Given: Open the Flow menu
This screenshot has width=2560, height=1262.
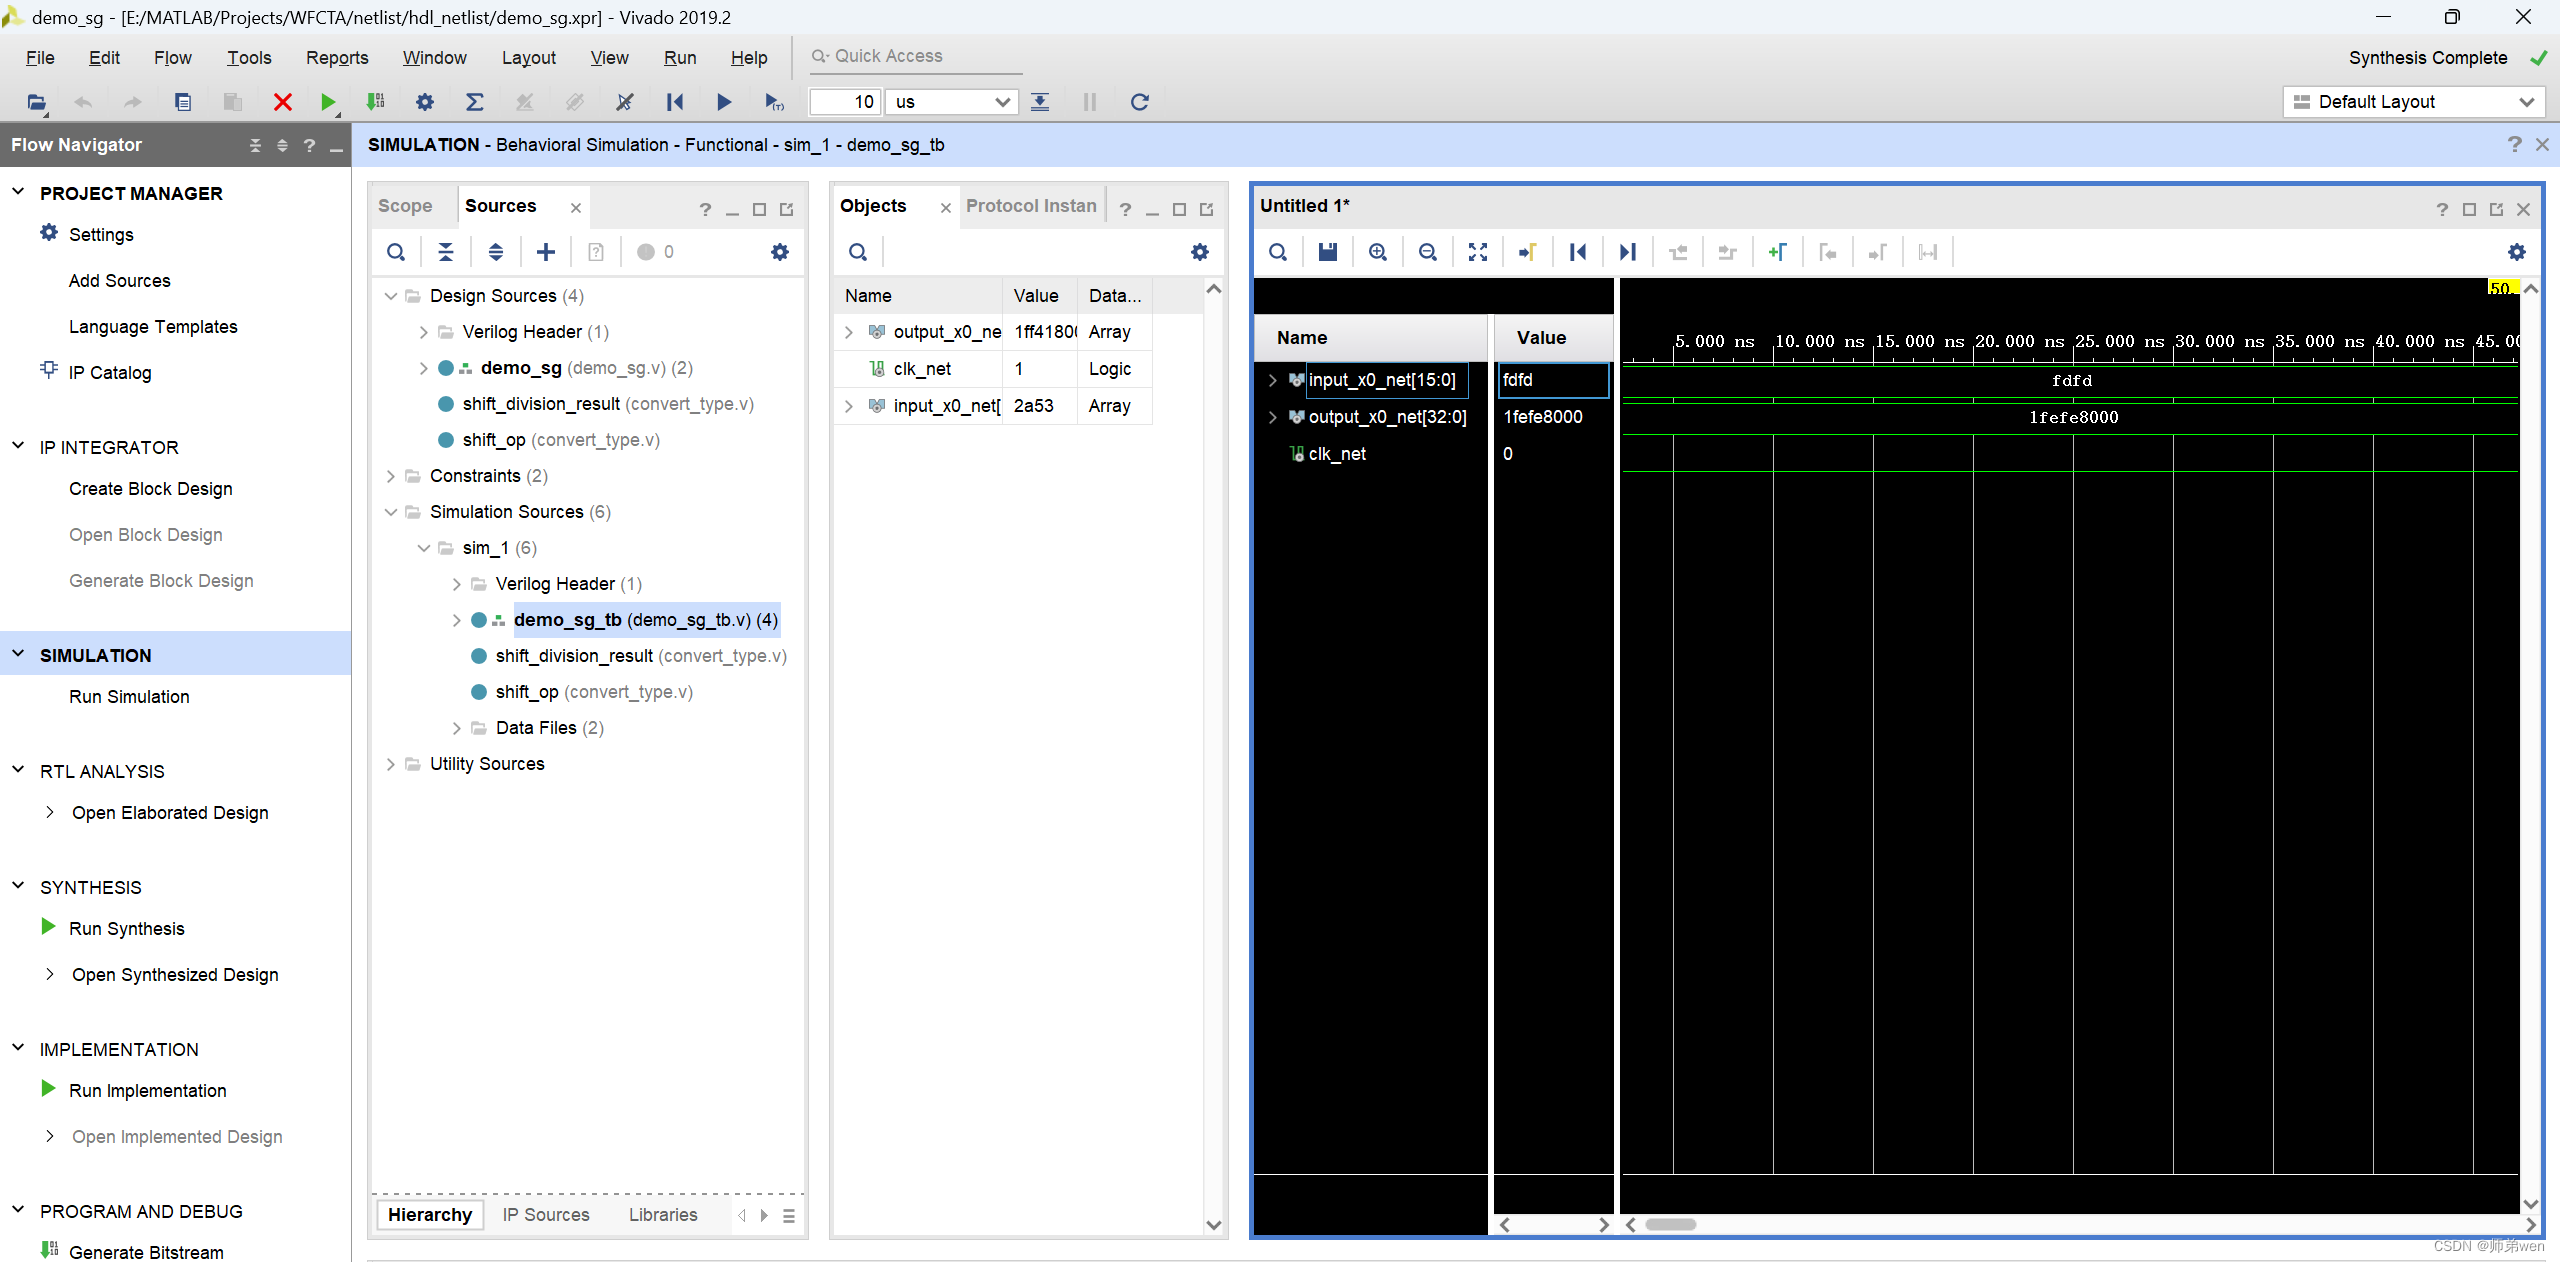Looking at the screenshot, I should (172, 57).
